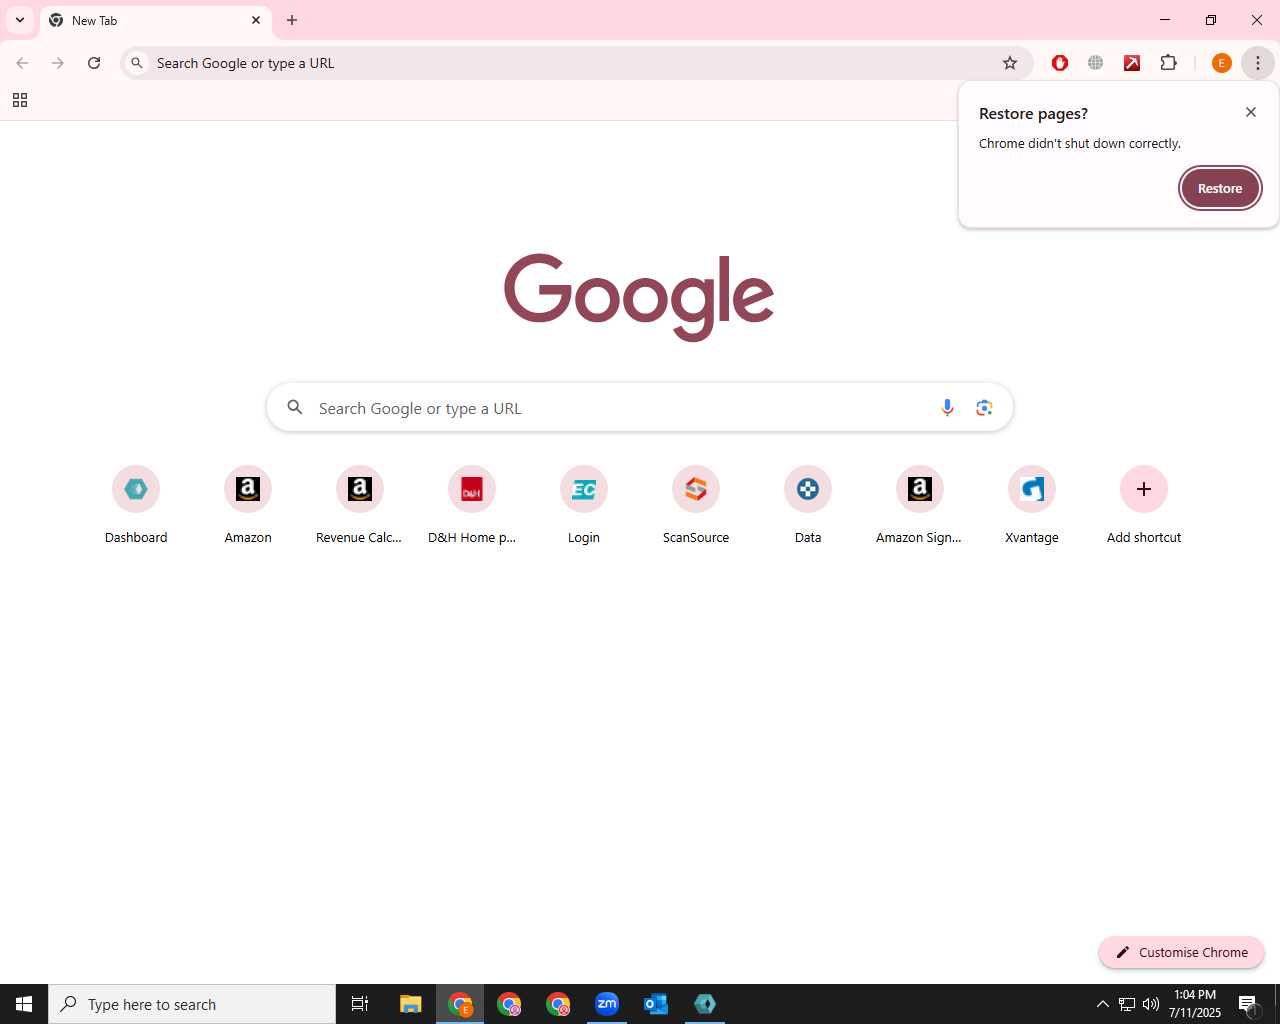Go forward to next page
The height and width of the screenshot is (1024, 1280).
pos(58,63)
